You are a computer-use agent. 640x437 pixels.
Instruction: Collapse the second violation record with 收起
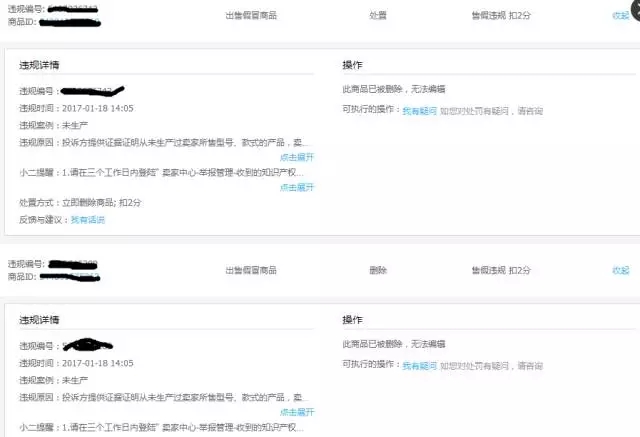[x=620, y=270]
